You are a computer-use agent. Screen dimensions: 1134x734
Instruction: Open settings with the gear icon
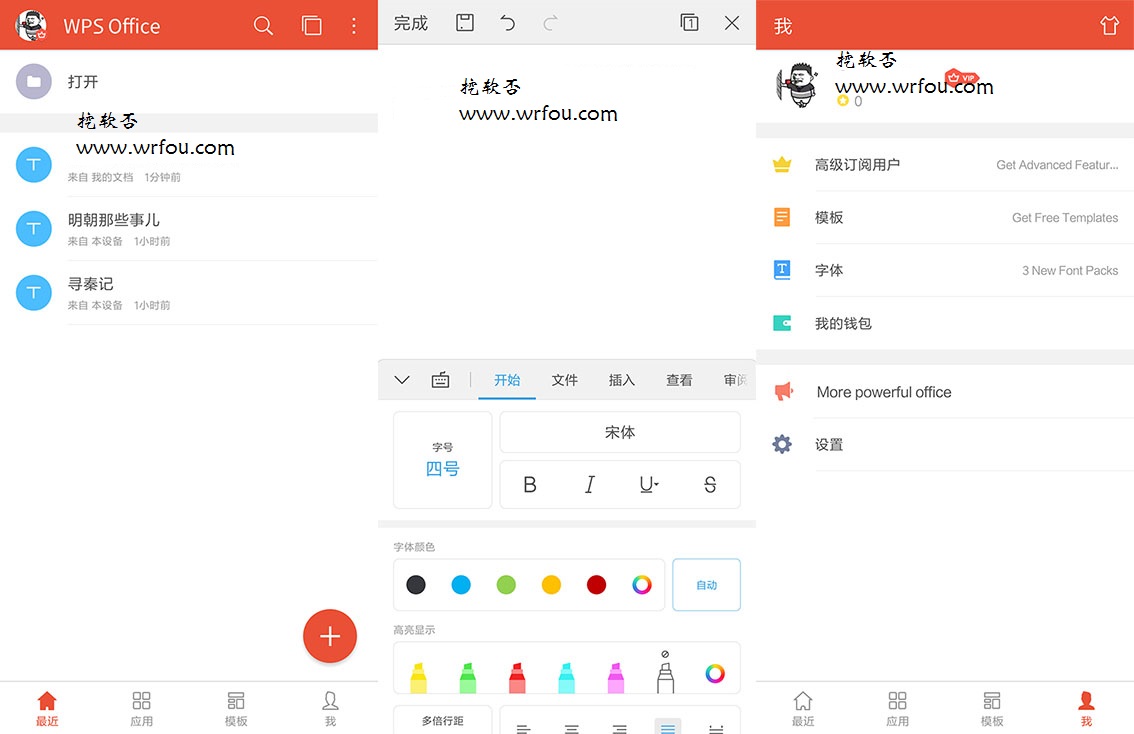point(782,444)
